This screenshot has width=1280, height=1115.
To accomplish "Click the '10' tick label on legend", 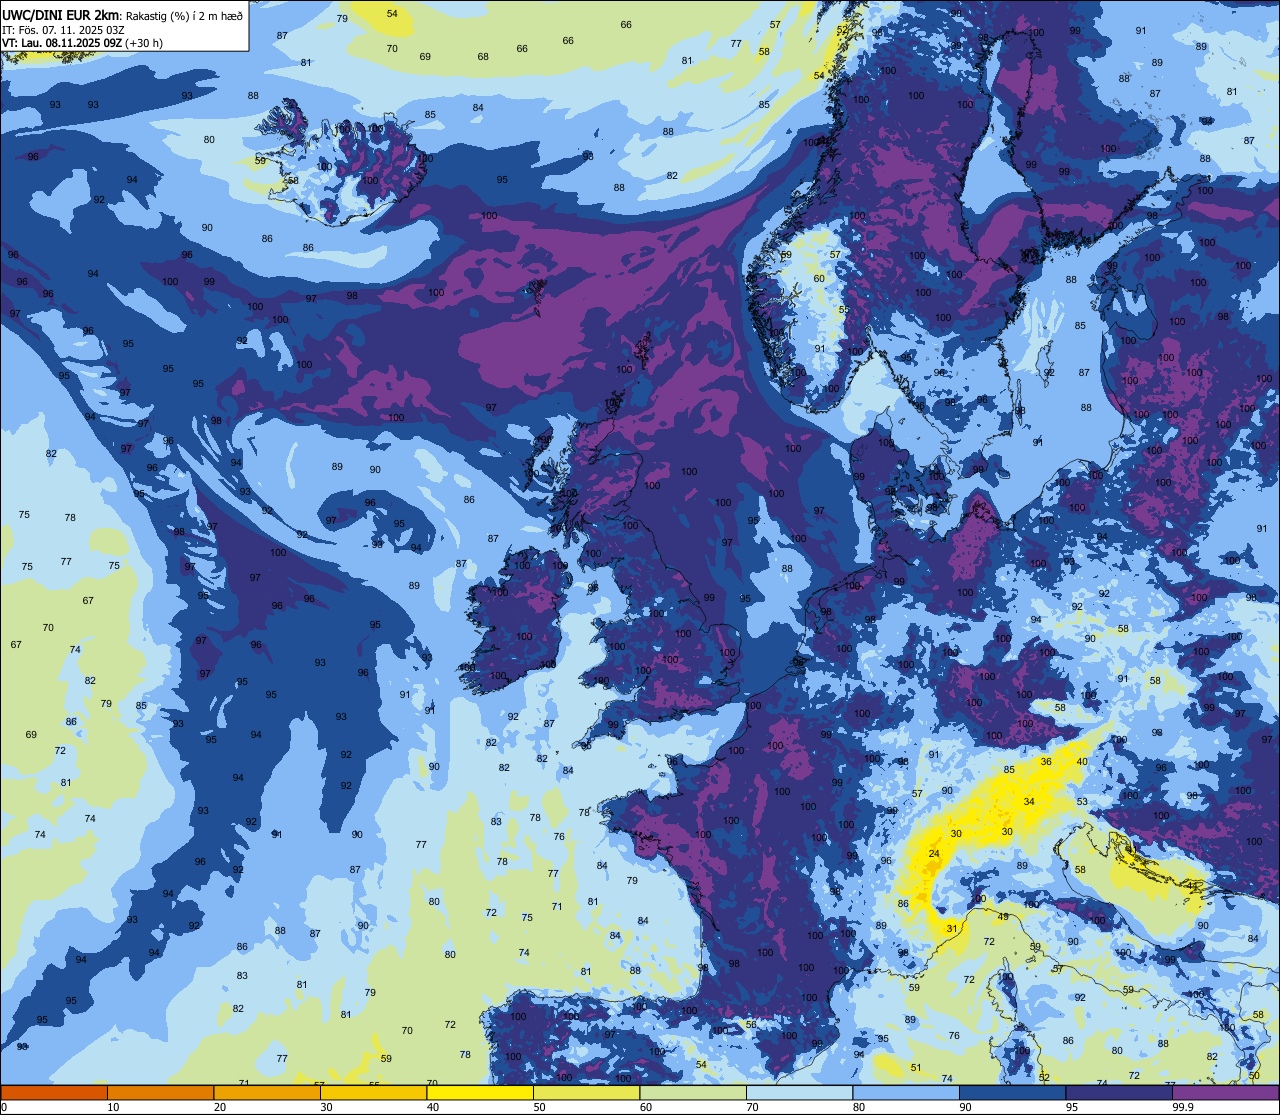I will pyautogui.click(x=113, y=1107).
